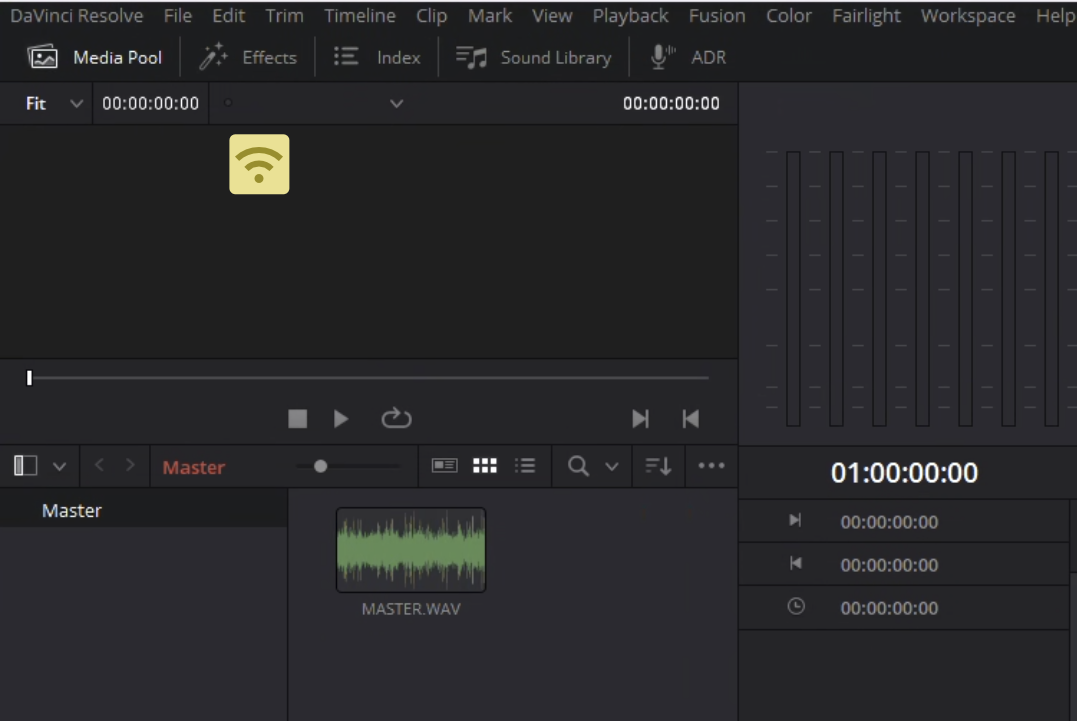Viewport: 1077px width, 721px height.
Task: Play the clip in the preview viewer
Action: (341, 419)
